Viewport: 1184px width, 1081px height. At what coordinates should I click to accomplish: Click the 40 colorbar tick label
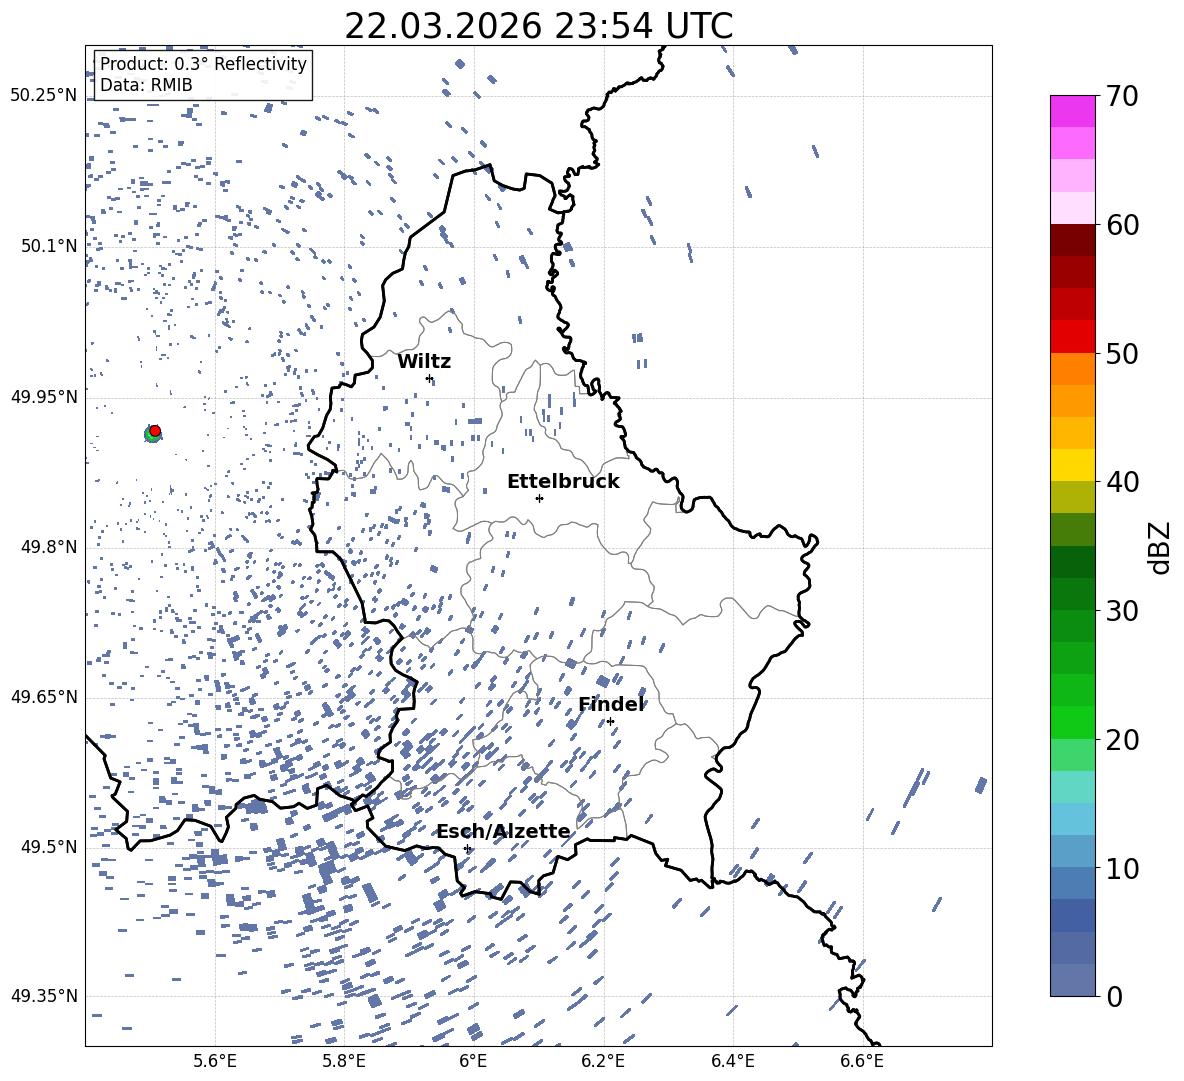point(1122,482)
